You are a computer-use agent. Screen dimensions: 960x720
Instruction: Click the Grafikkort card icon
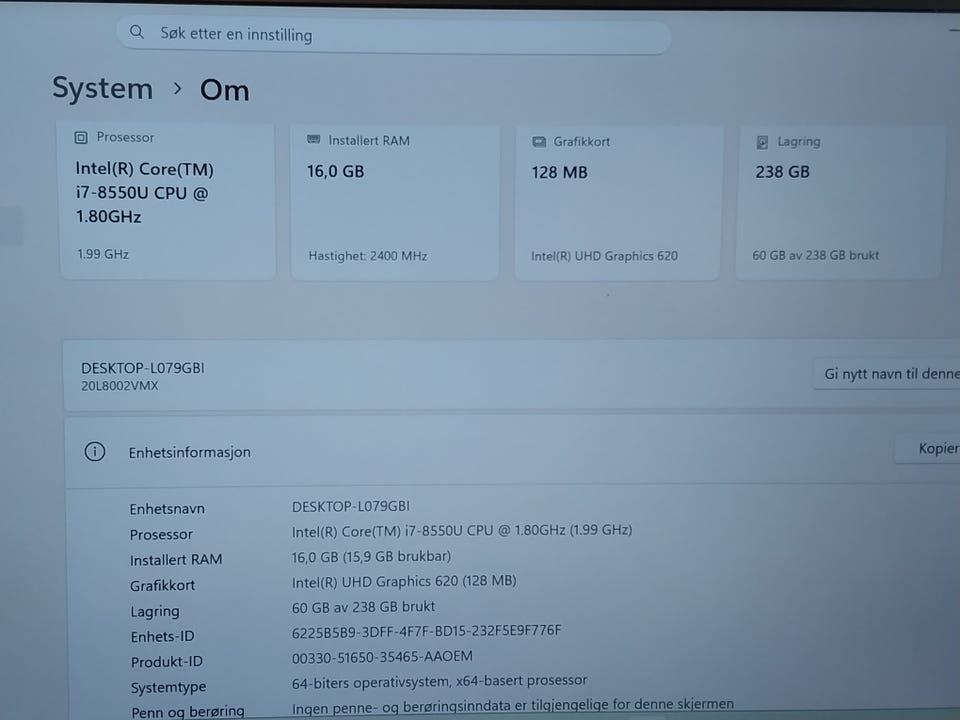[x=539, y=142]
